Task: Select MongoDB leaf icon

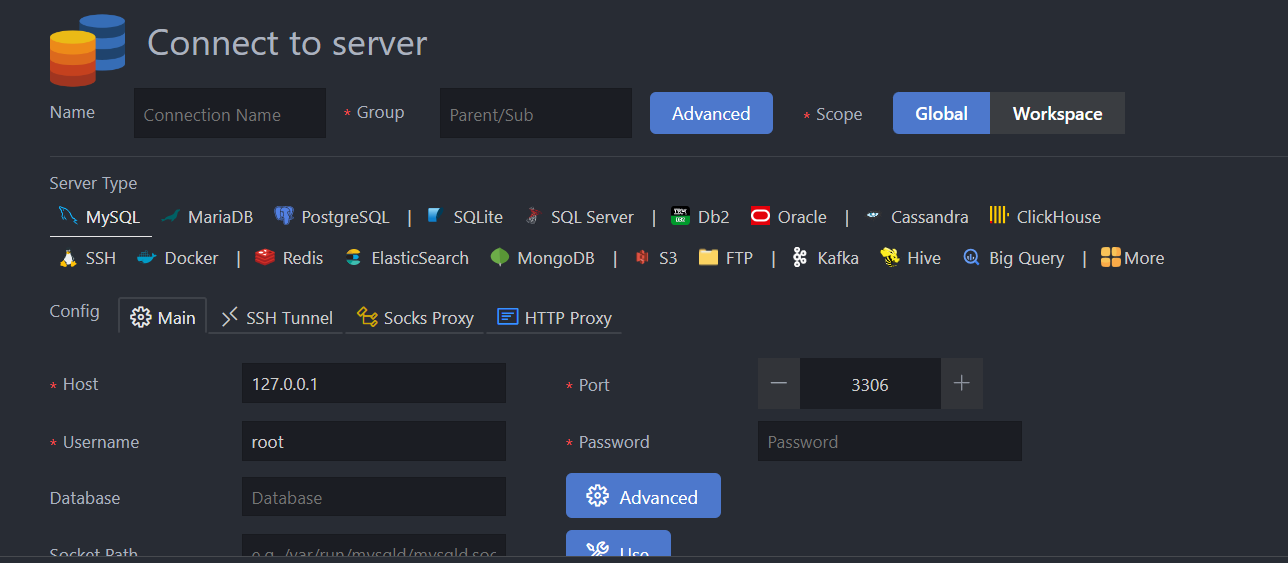Action: (x=500, y=258)
